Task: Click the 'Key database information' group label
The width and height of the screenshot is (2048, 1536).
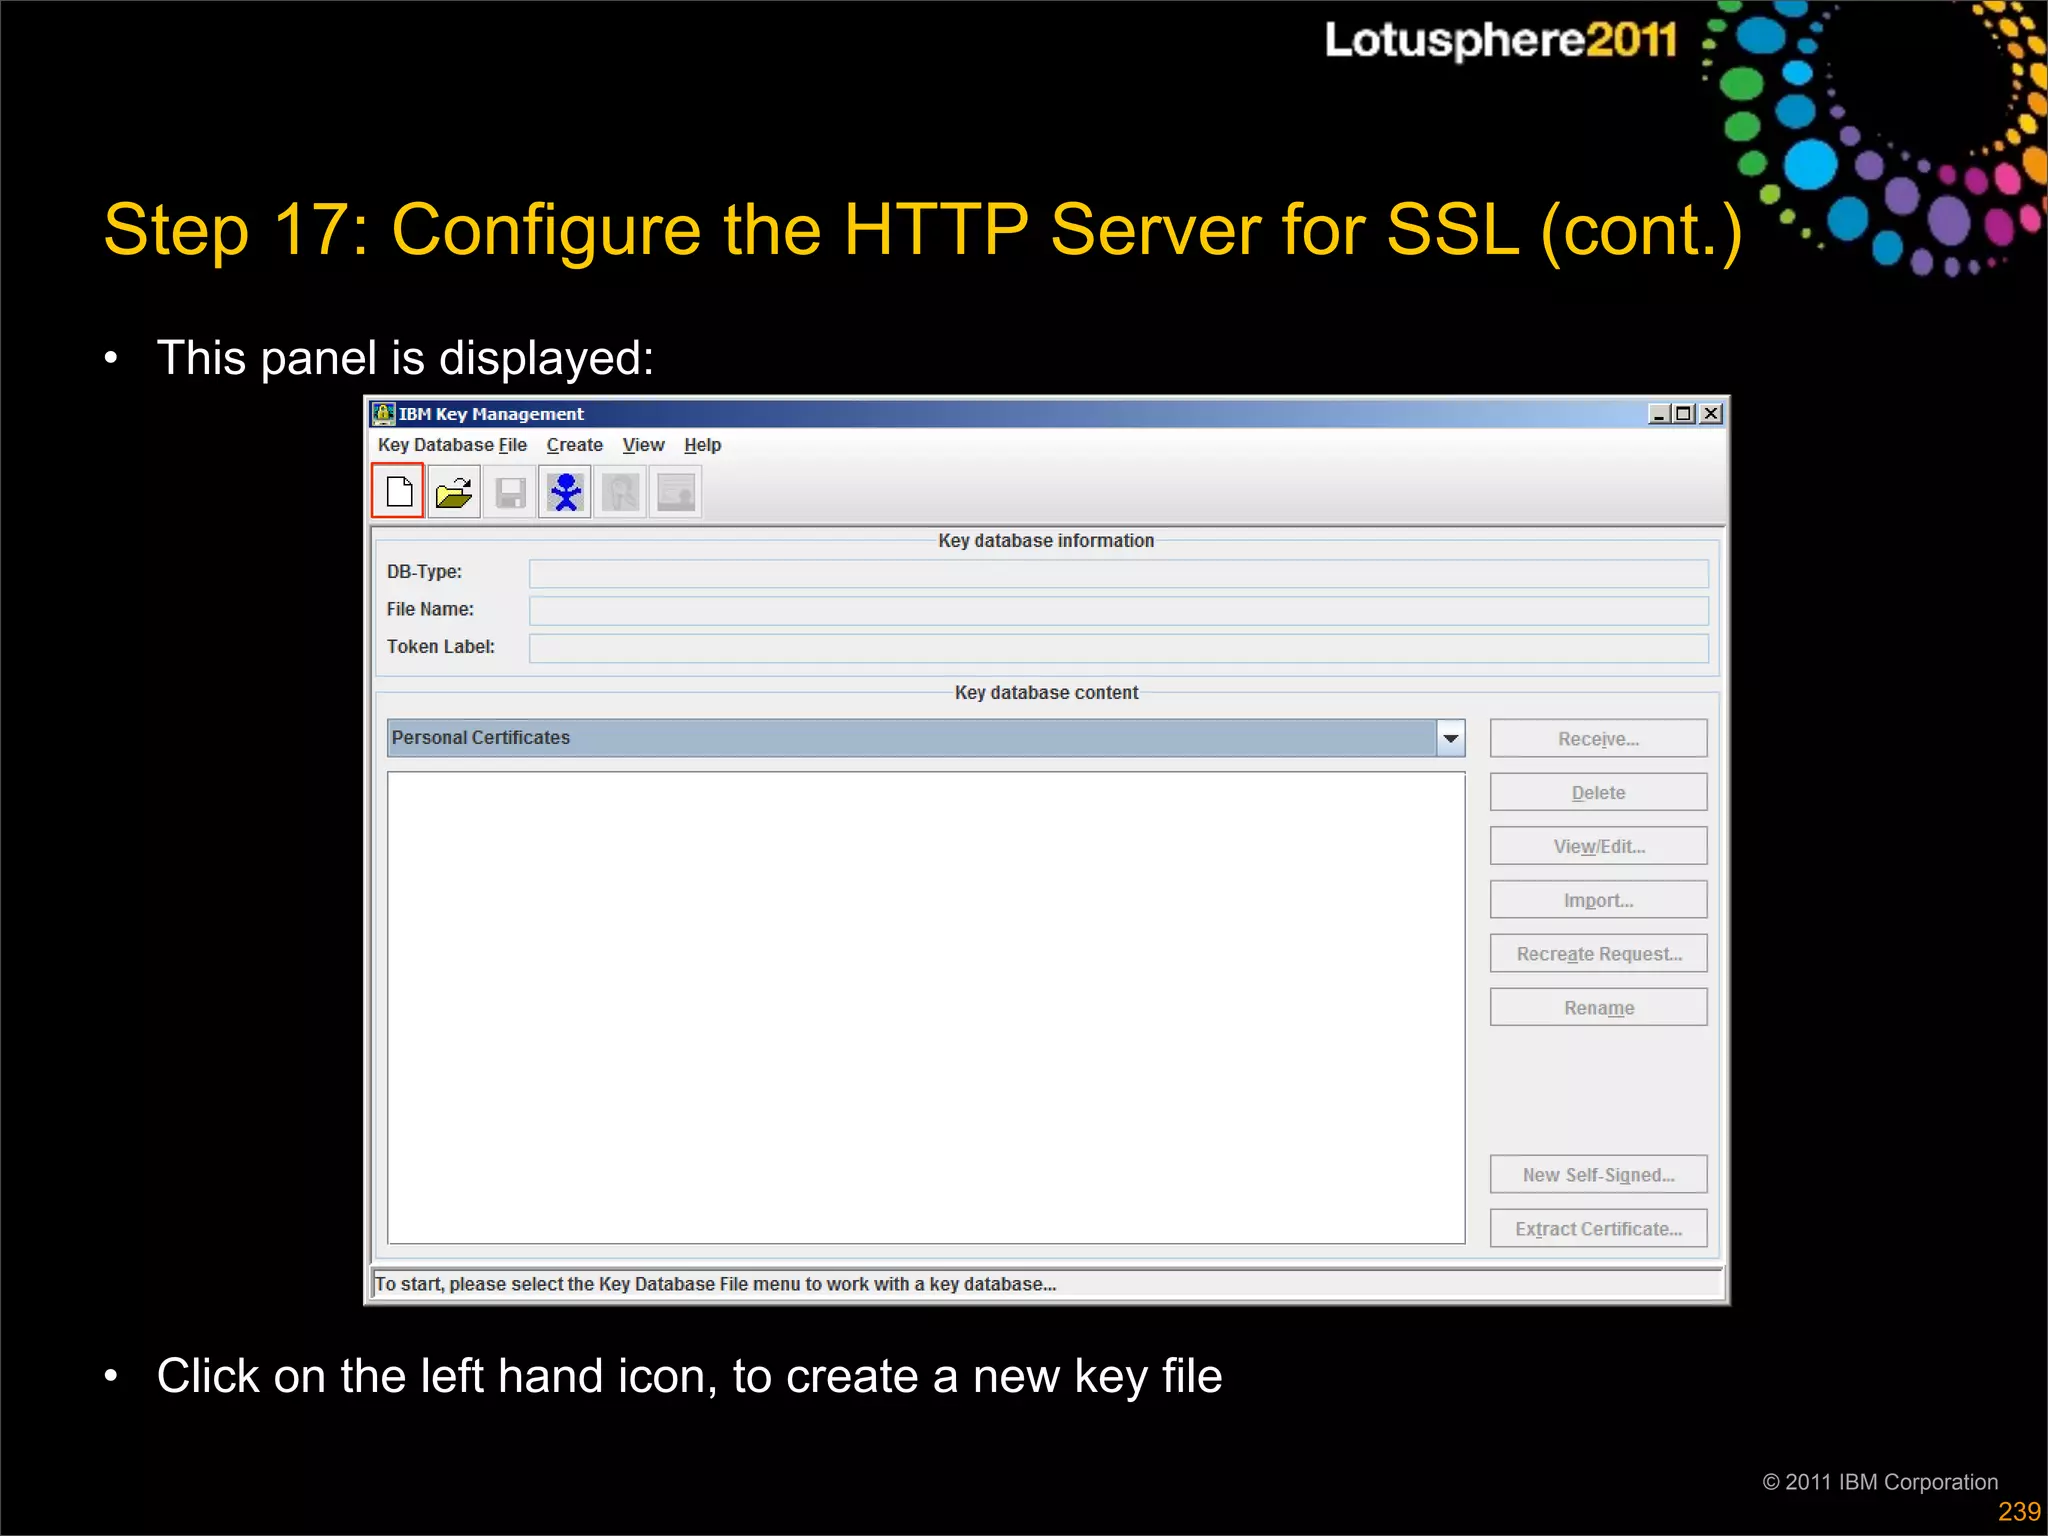Action: pyautogui.click(x=1046, y=541)
